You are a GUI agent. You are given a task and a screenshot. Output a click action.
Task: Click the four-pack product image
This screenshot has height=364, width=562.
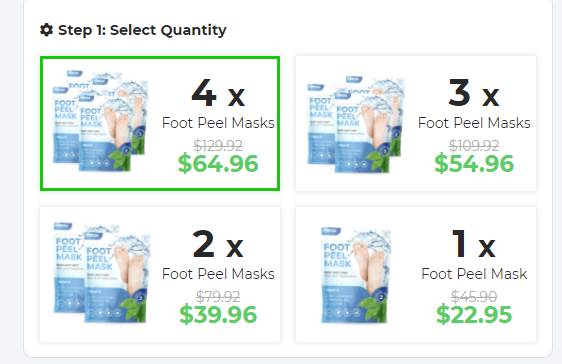(101, 121)
